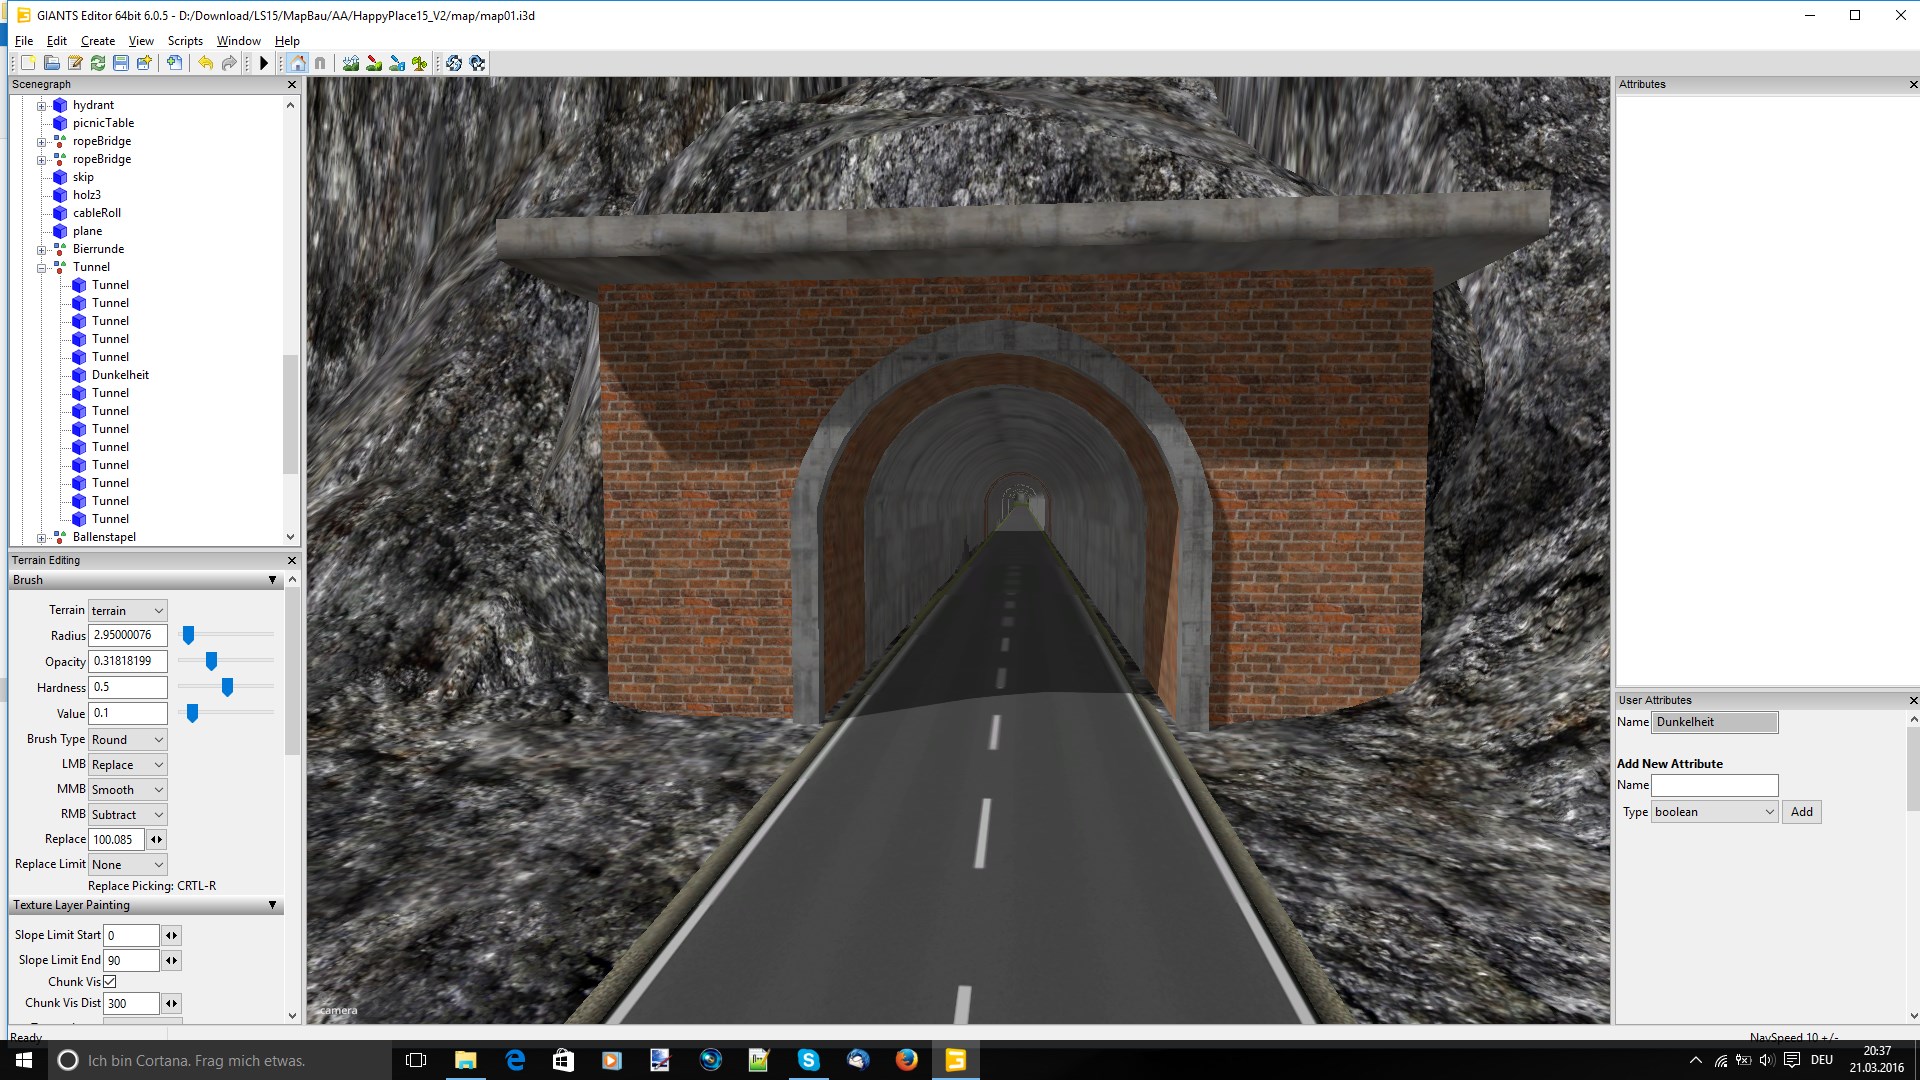Expand the Bierrunde tree node
Viewport: 1920px width, 1080px height.
point(42,250)
